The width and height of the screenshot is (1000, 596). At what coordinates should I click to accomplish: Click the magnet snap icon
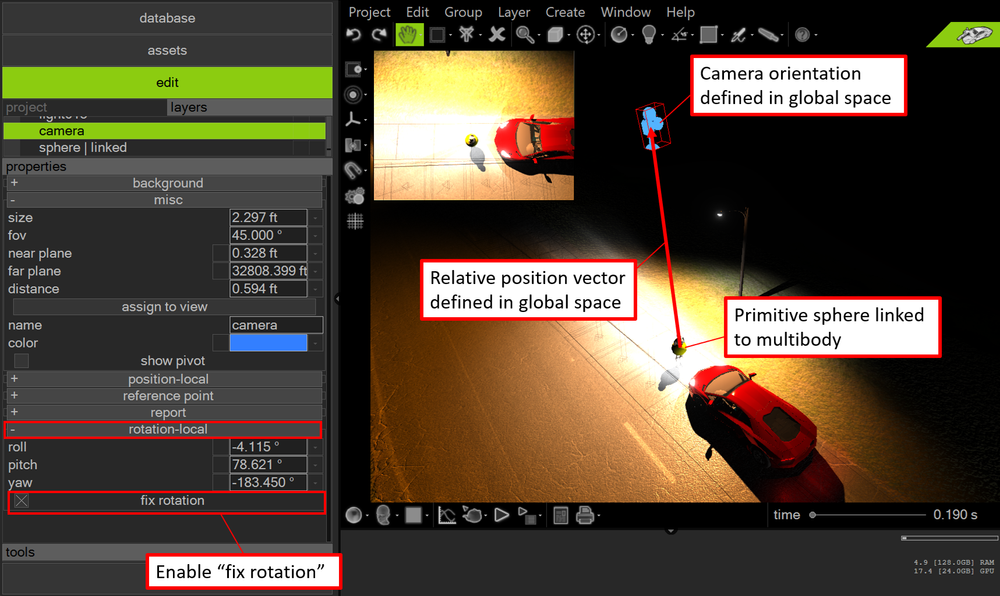click(x=353, y=170)
